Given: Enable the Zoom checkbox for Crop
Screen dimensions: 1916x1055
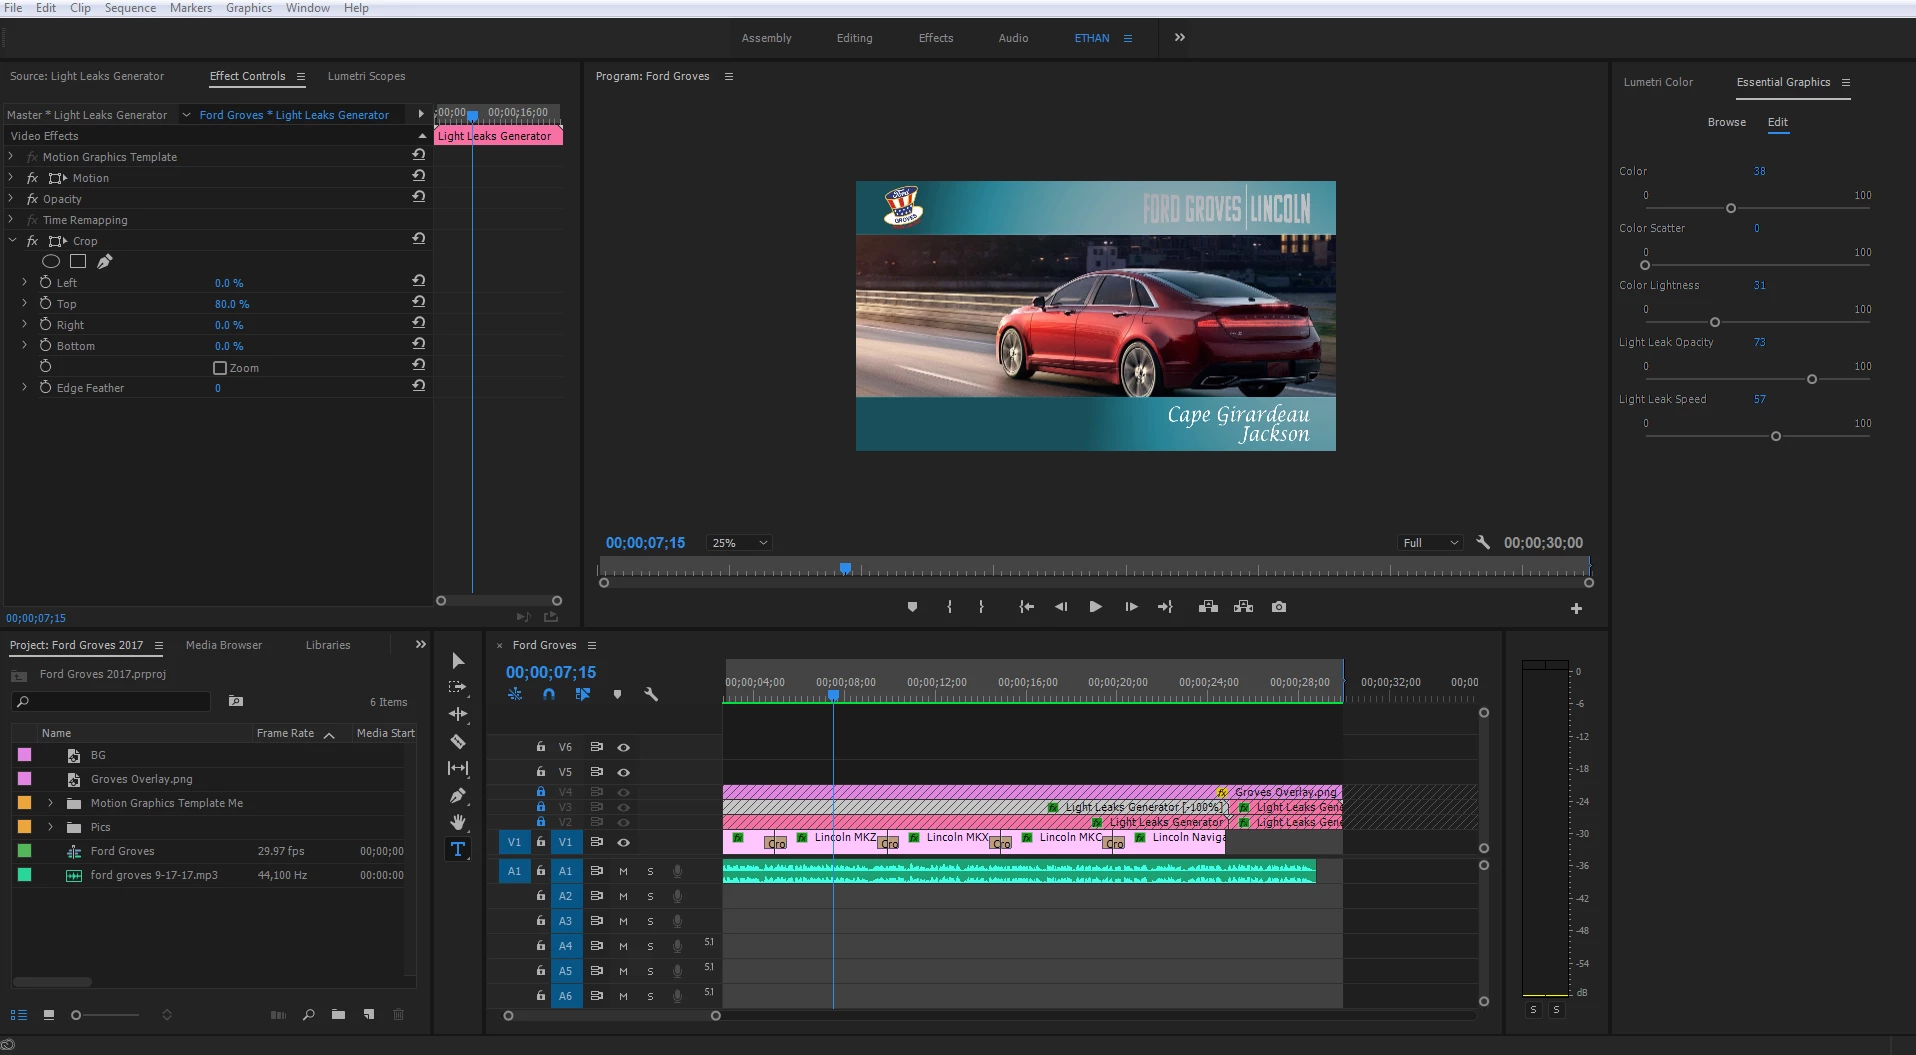Looking at the screenshot, I should pyautogui.click(x=220, y=368).
